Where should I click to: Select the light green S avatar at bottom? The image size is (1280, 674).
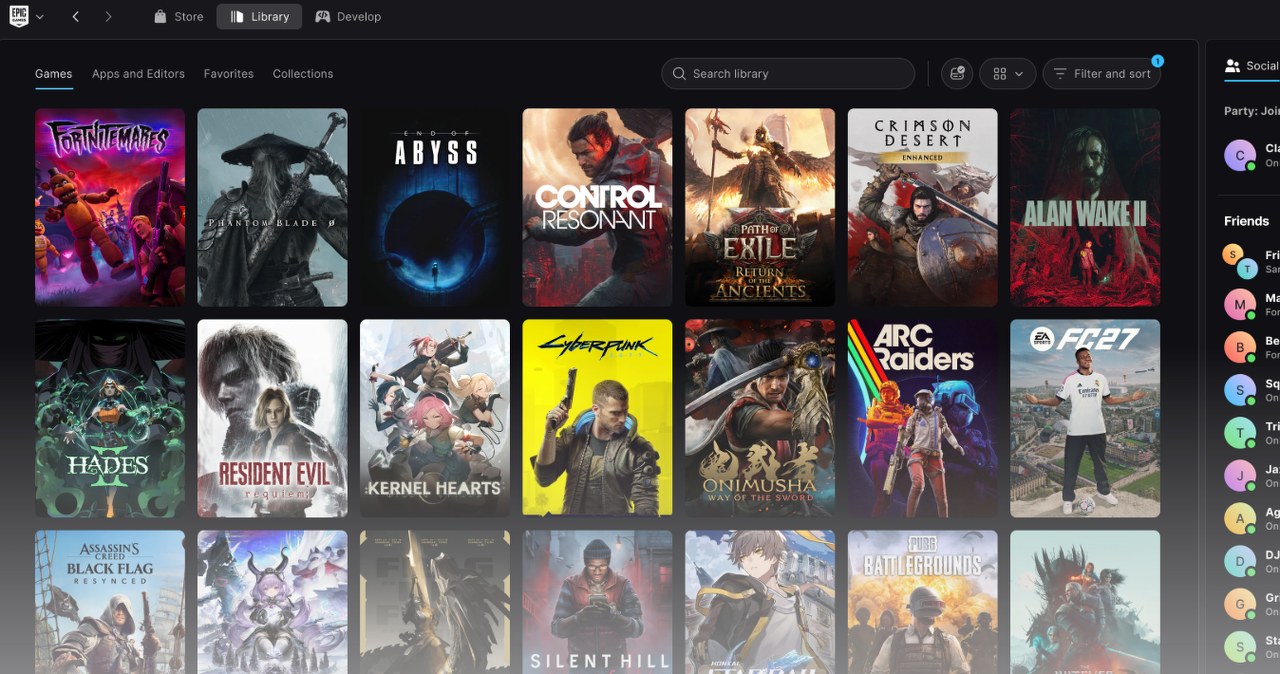(x=1241, y=647)
